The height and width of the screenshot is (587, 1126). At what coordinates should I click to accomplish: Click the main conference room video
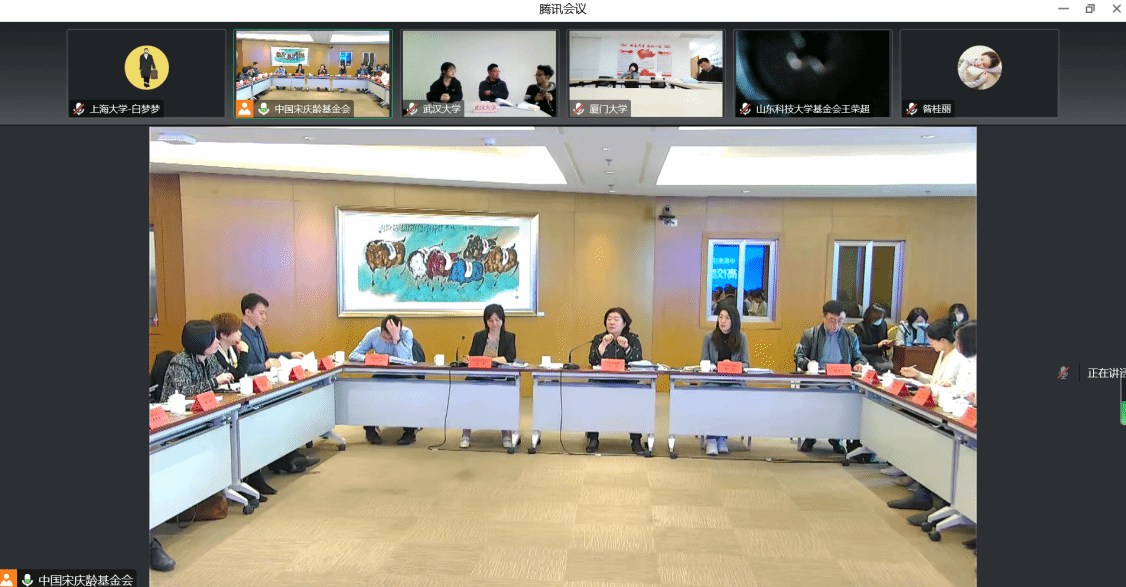pyautogui.click(x=562, y=350)
